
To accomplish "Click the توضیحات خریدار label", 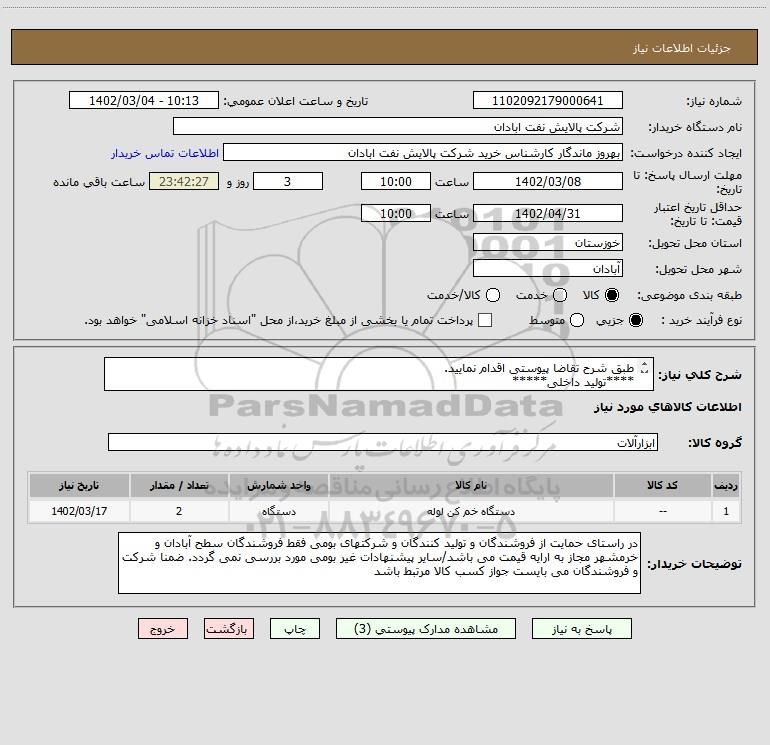I will [694, 564].
